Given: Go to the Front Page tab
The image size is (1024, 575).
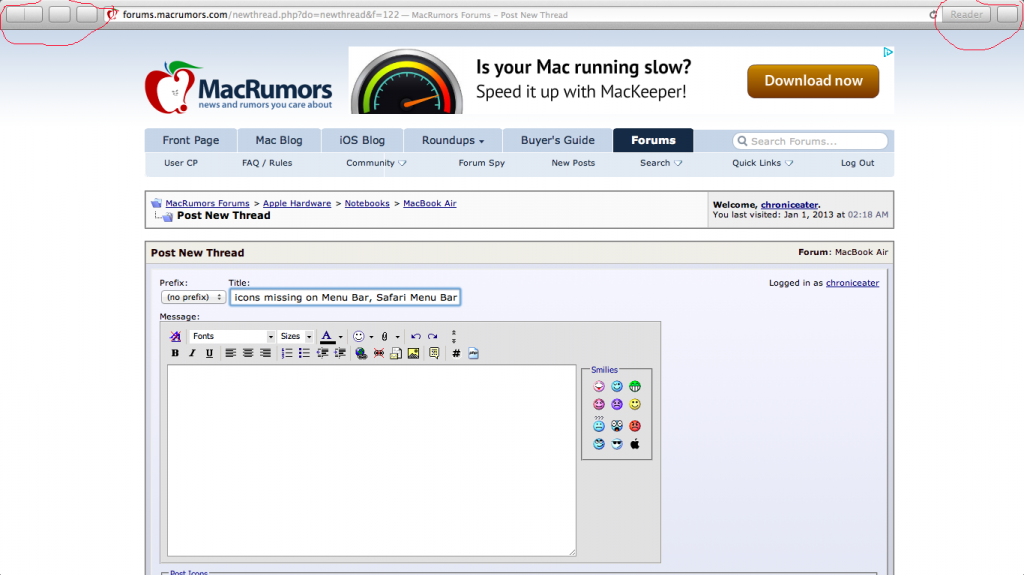Looking at the screenshot, I should 191,140.
